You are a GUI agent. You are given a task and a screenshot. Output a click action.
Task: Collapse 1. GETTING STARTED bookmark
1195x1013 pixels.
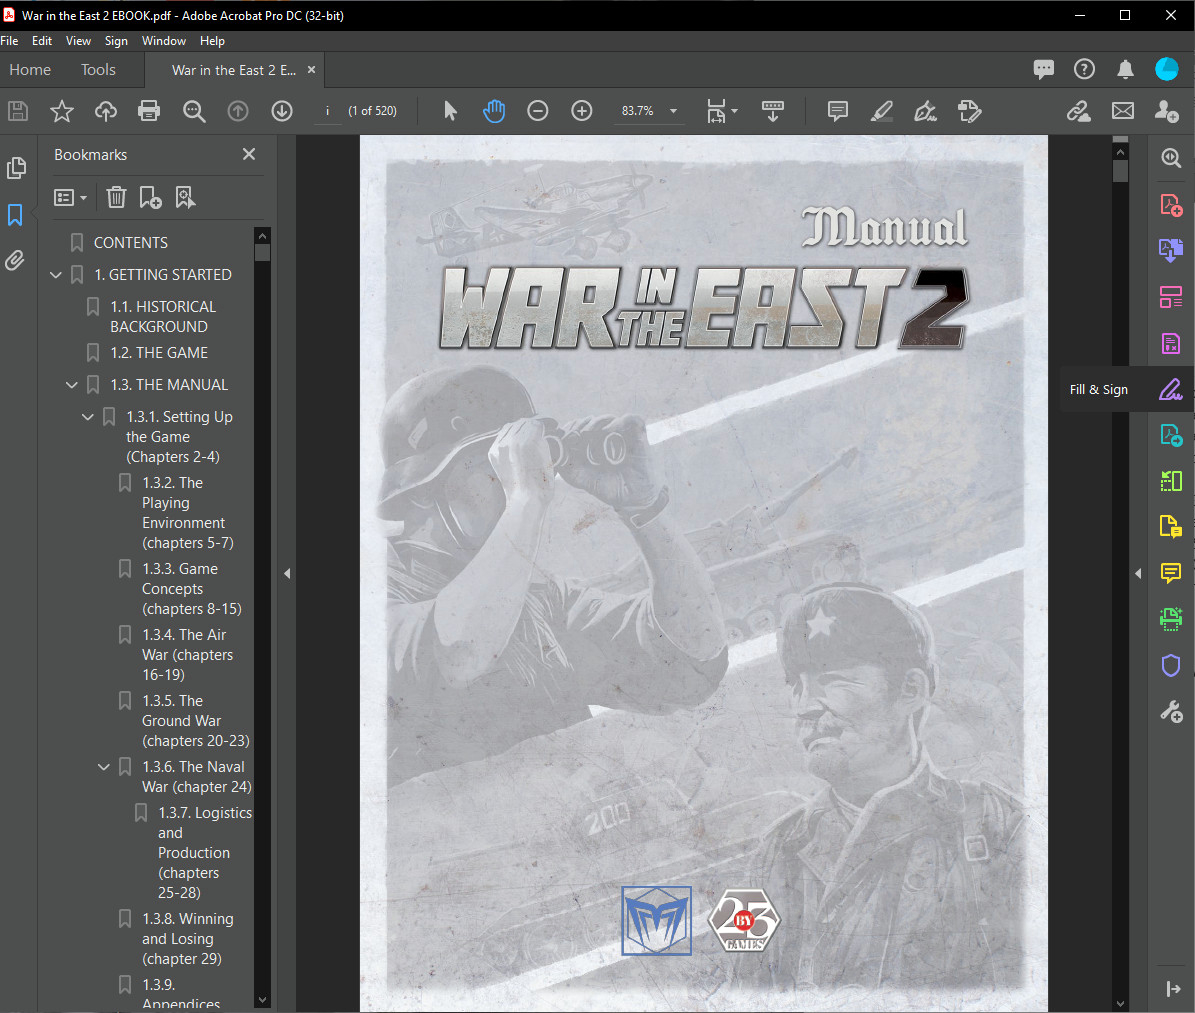(56, 275)
